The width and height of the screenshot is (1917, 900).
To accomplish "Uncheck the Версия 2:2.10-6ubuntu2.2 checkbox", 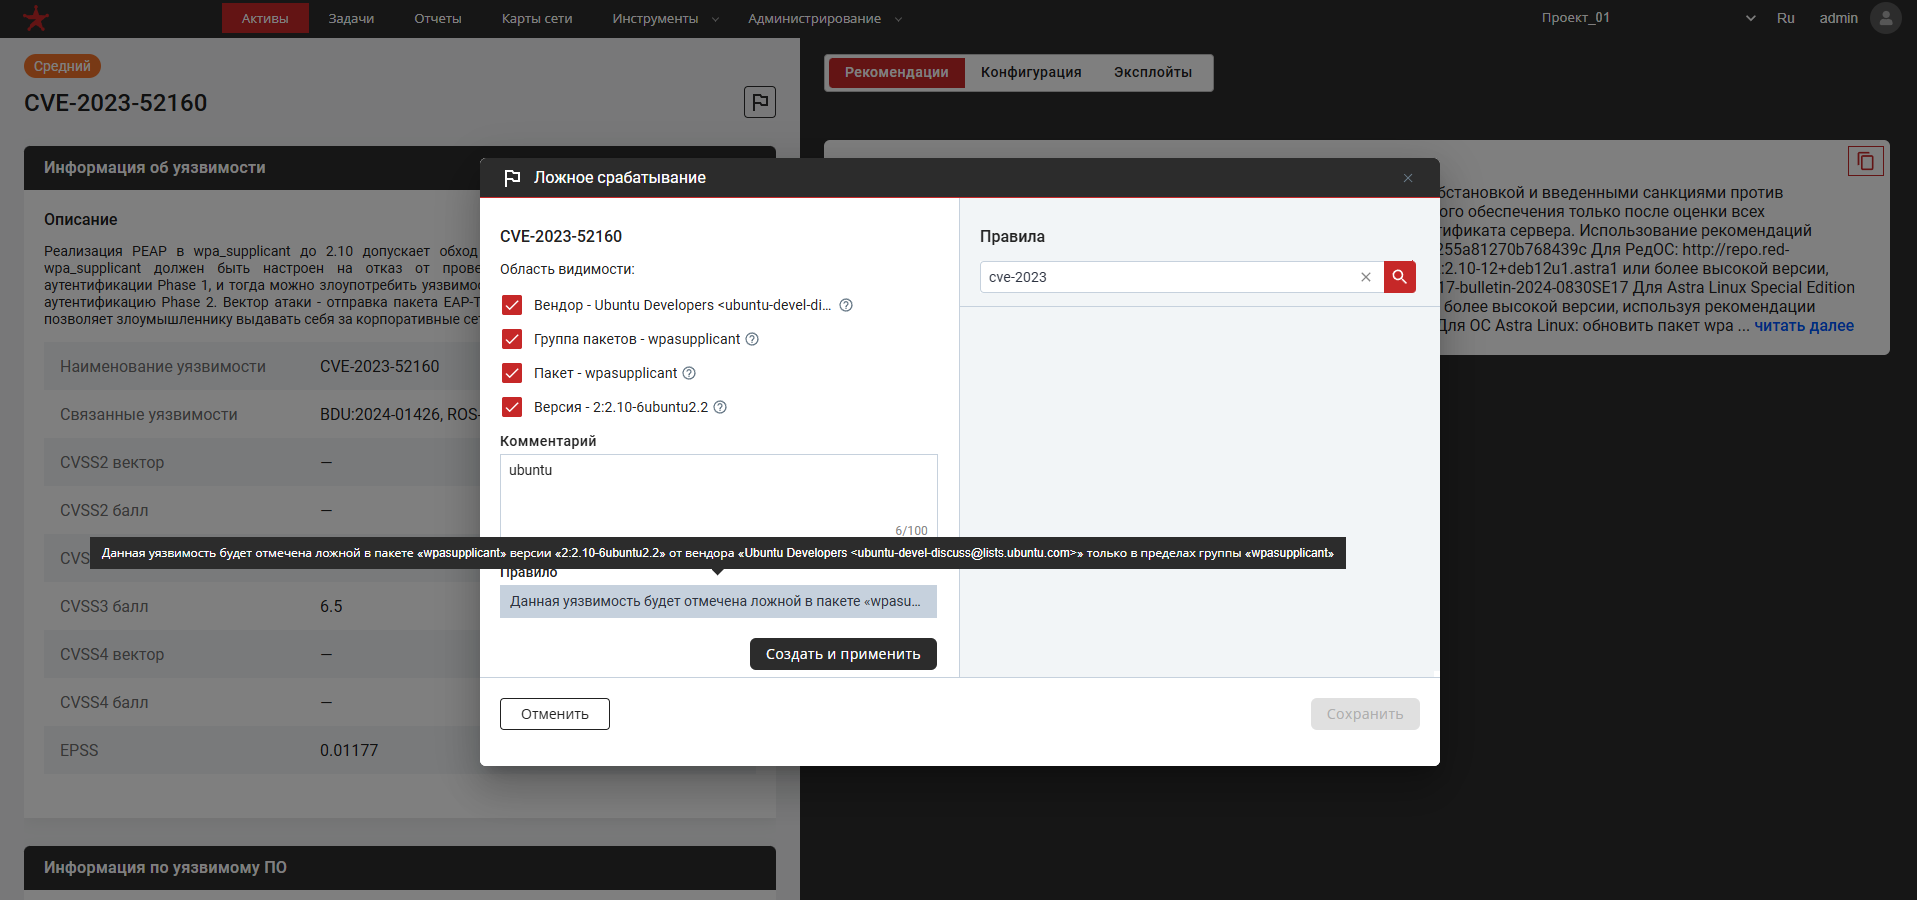I will click(512, 407).
